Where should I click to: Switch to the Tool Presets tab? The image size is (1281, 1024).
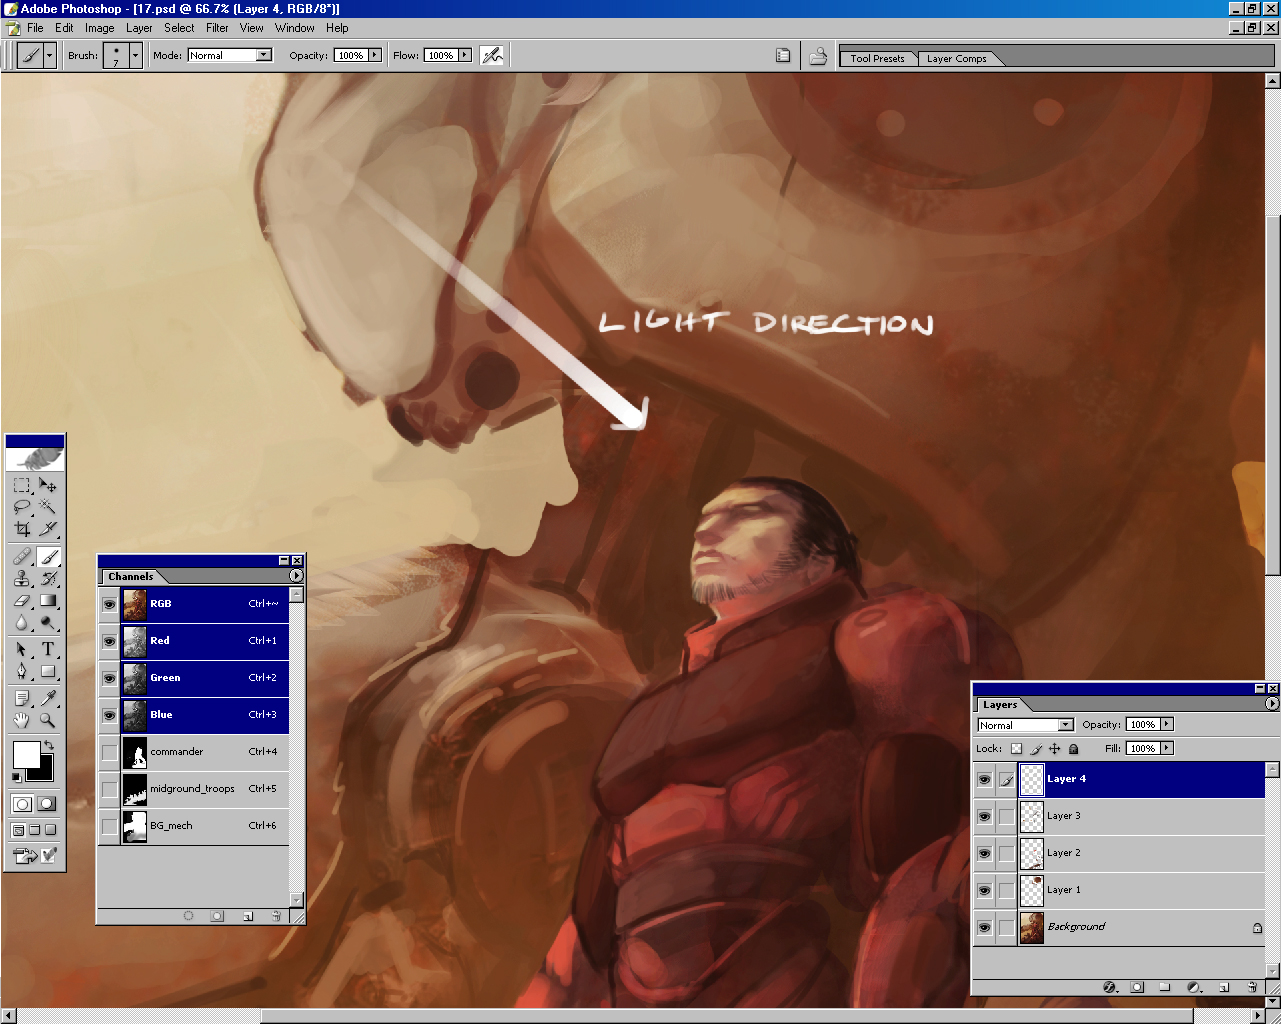(877, 59)
